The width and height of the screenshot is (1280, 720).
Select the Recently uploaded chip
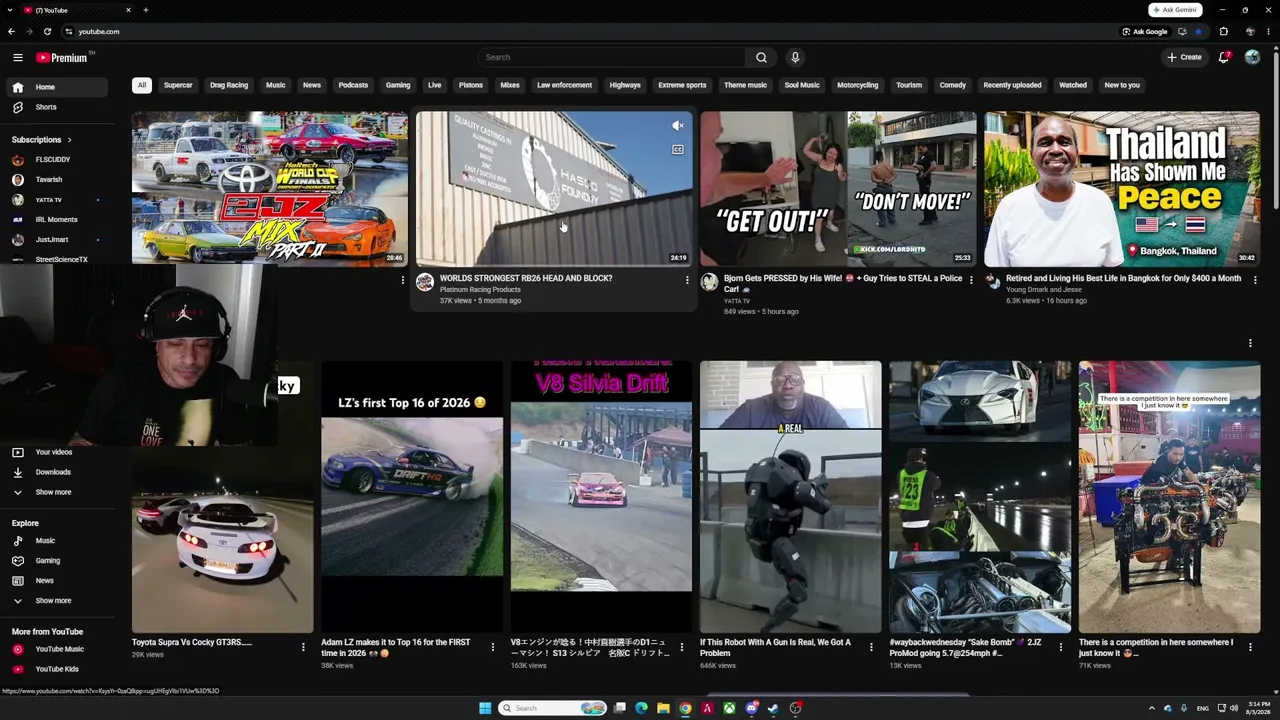coord(1012,85)
